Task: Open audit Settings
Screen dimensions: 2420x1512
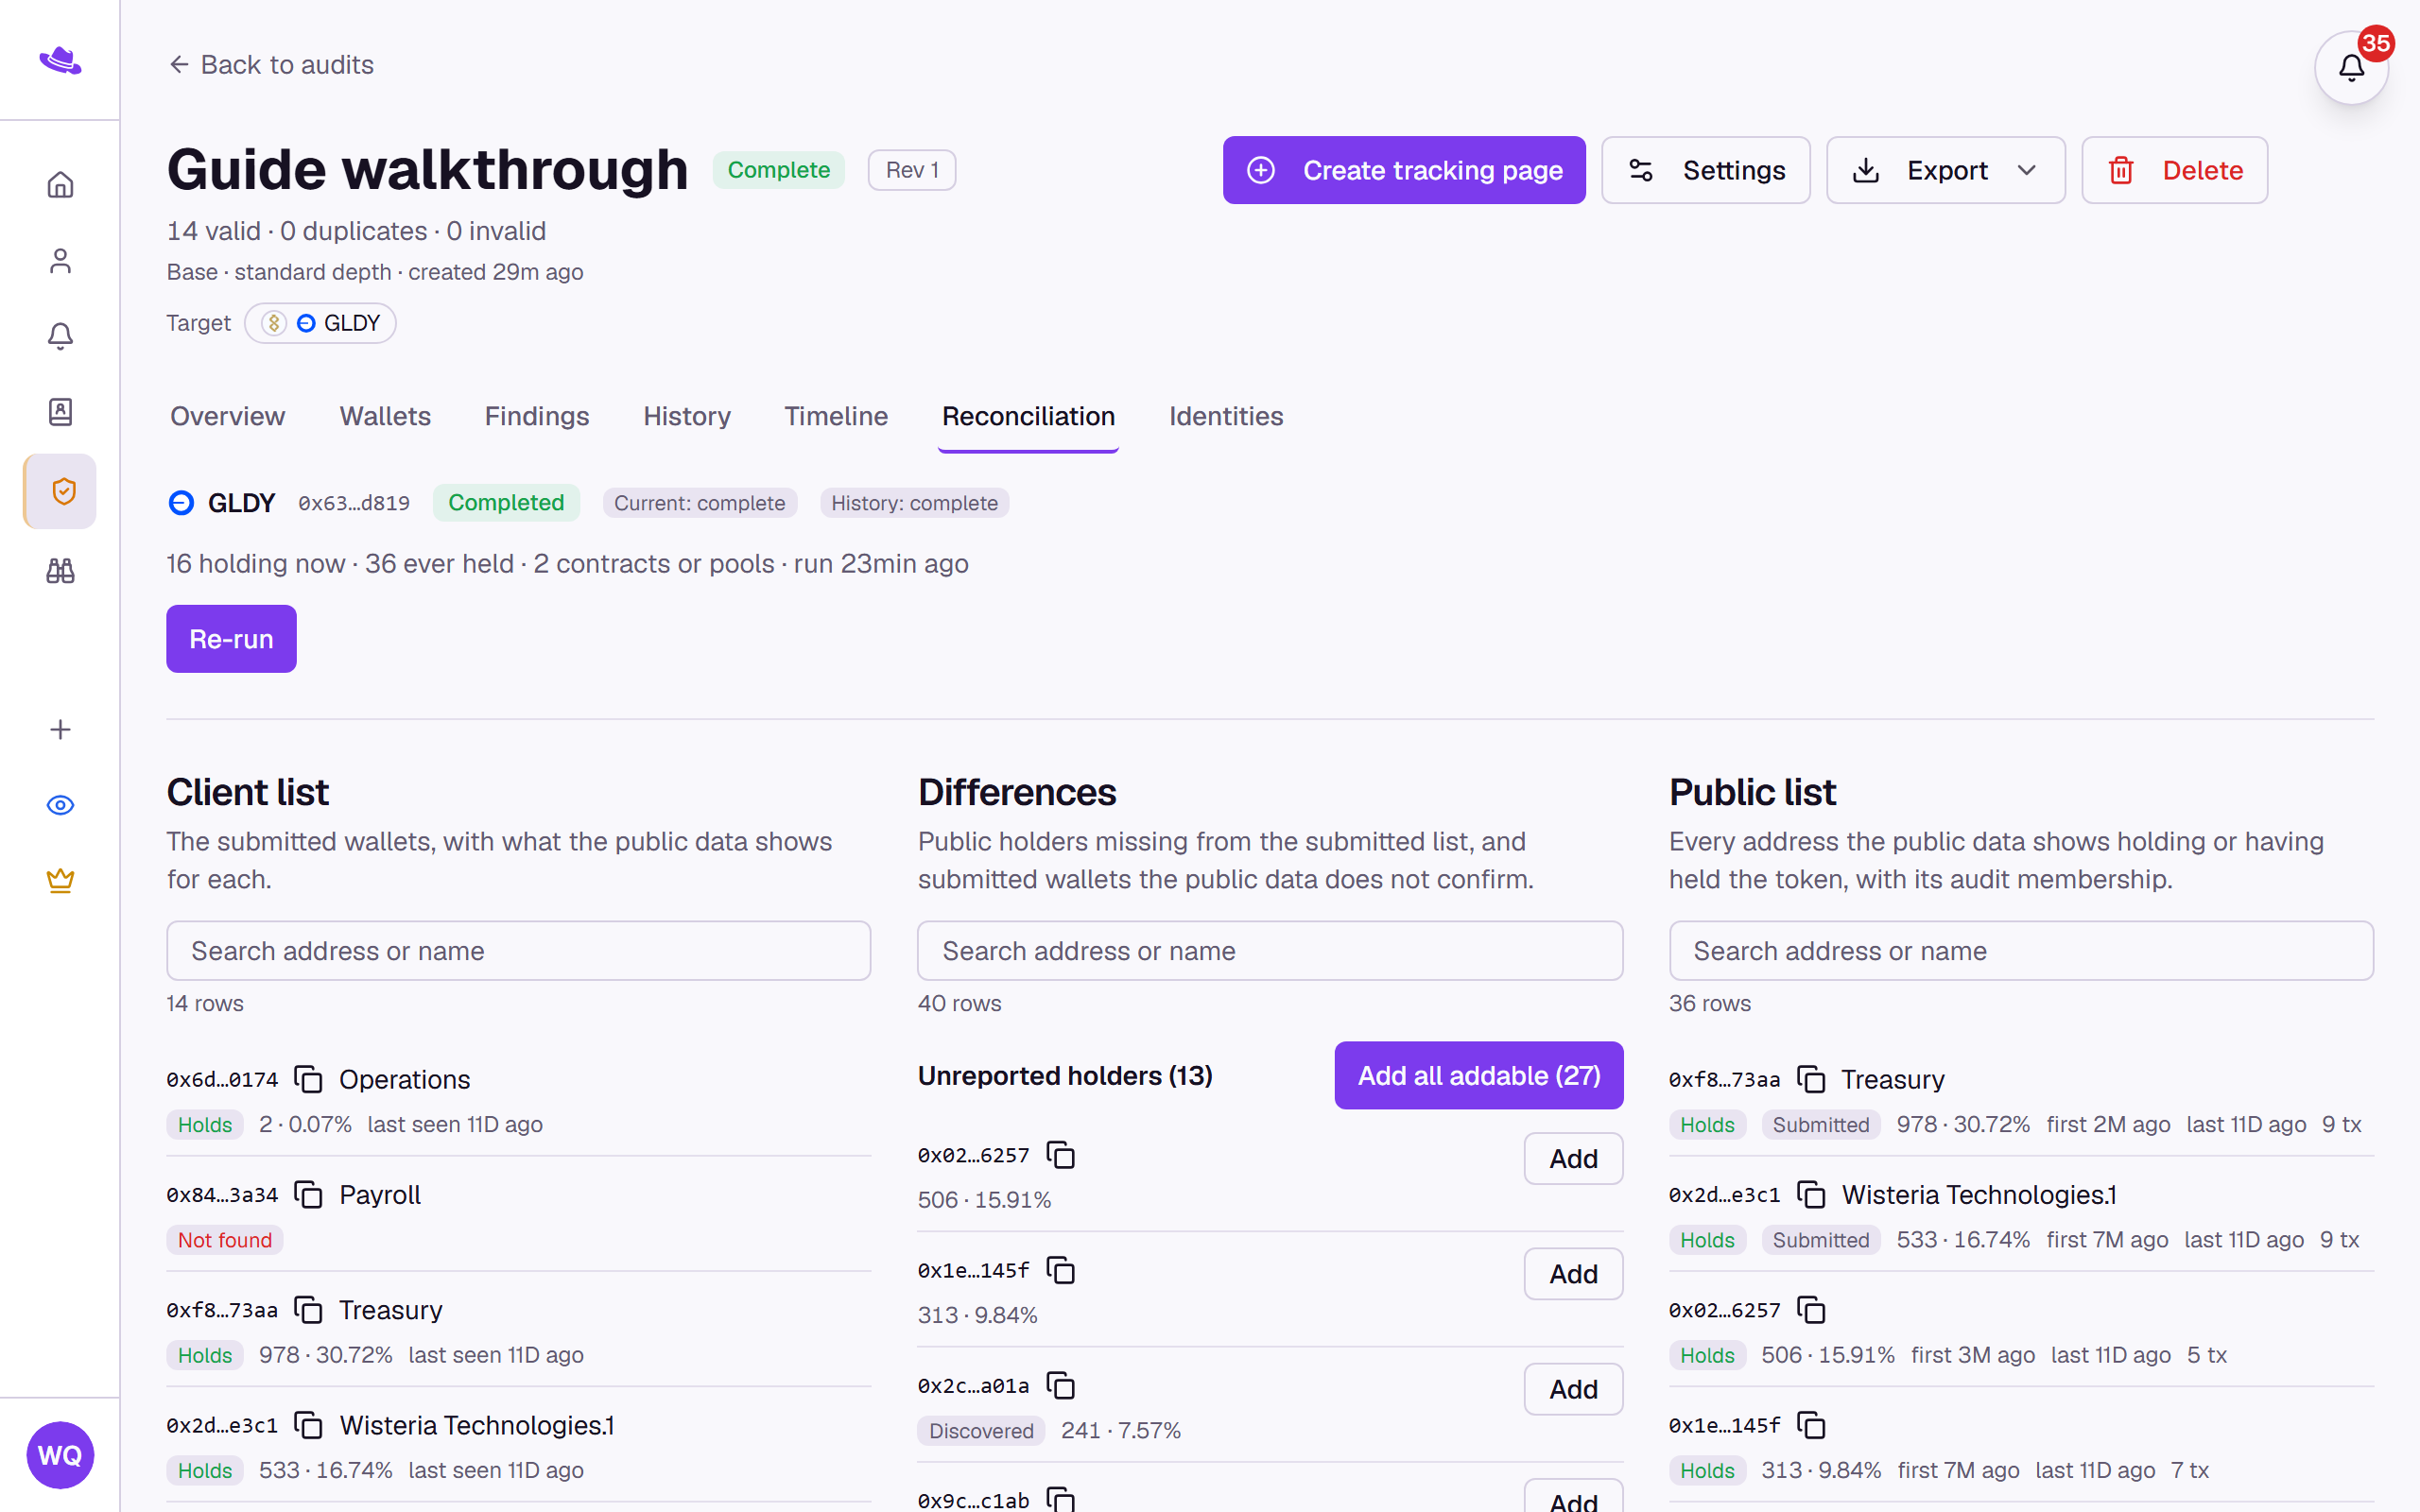Action: point(1705,170)
